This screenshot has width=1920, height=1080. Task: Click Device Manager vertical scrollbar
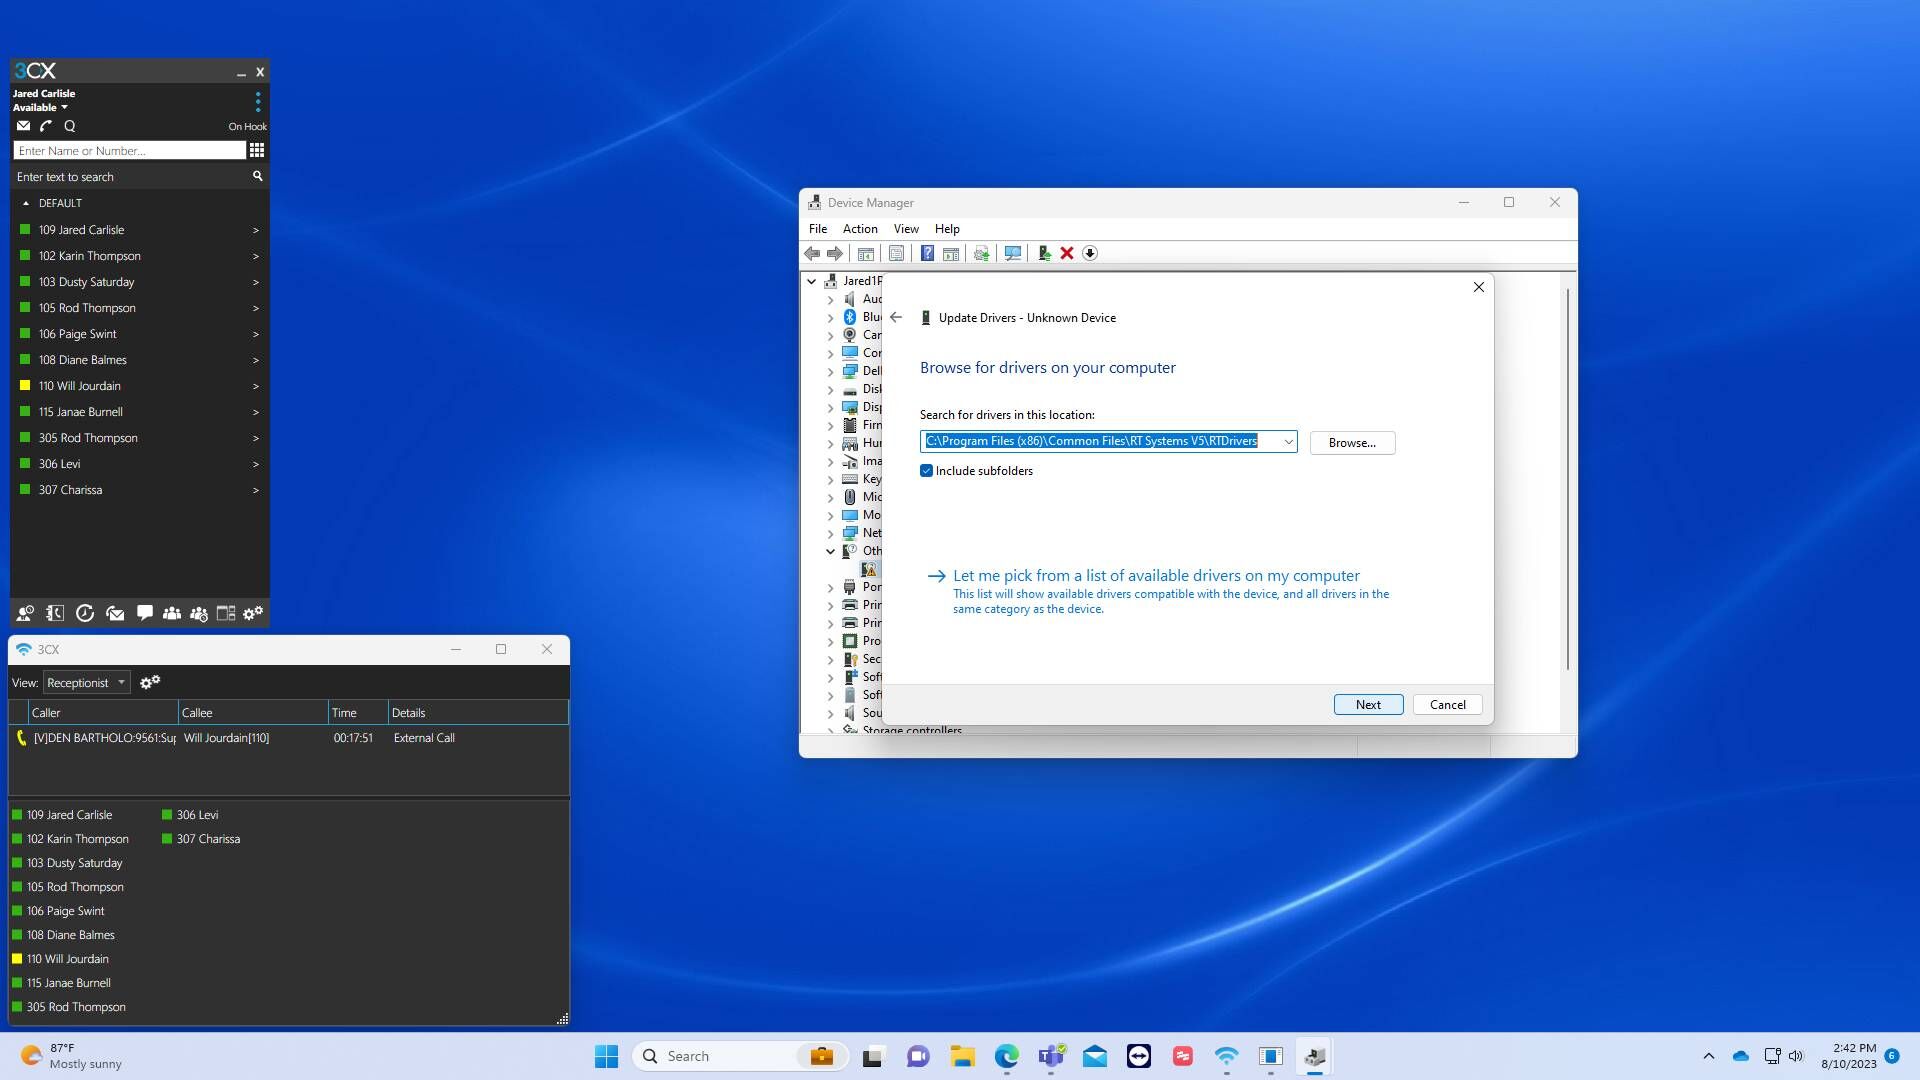pyautogui.click(x=1567, y=480)
